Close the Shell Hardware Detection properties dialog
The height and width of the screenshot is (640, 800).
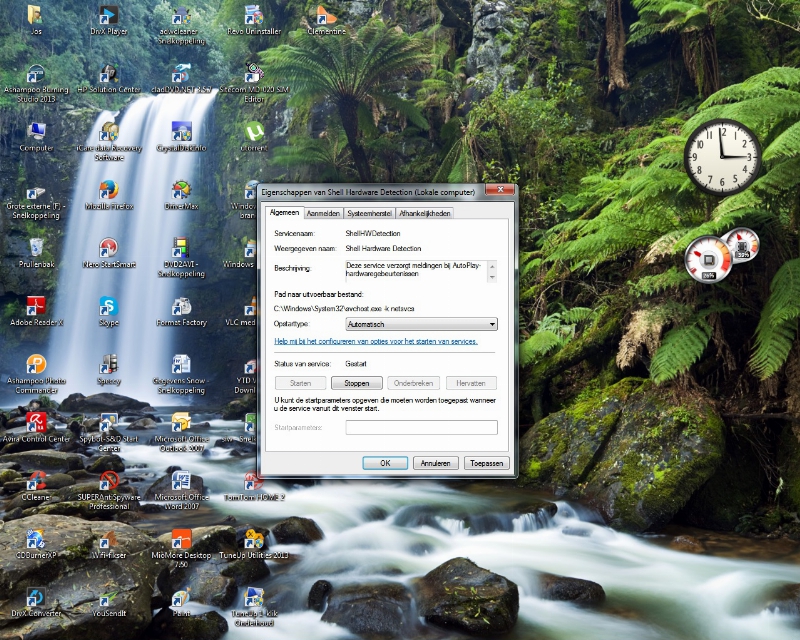pos(500,189)
